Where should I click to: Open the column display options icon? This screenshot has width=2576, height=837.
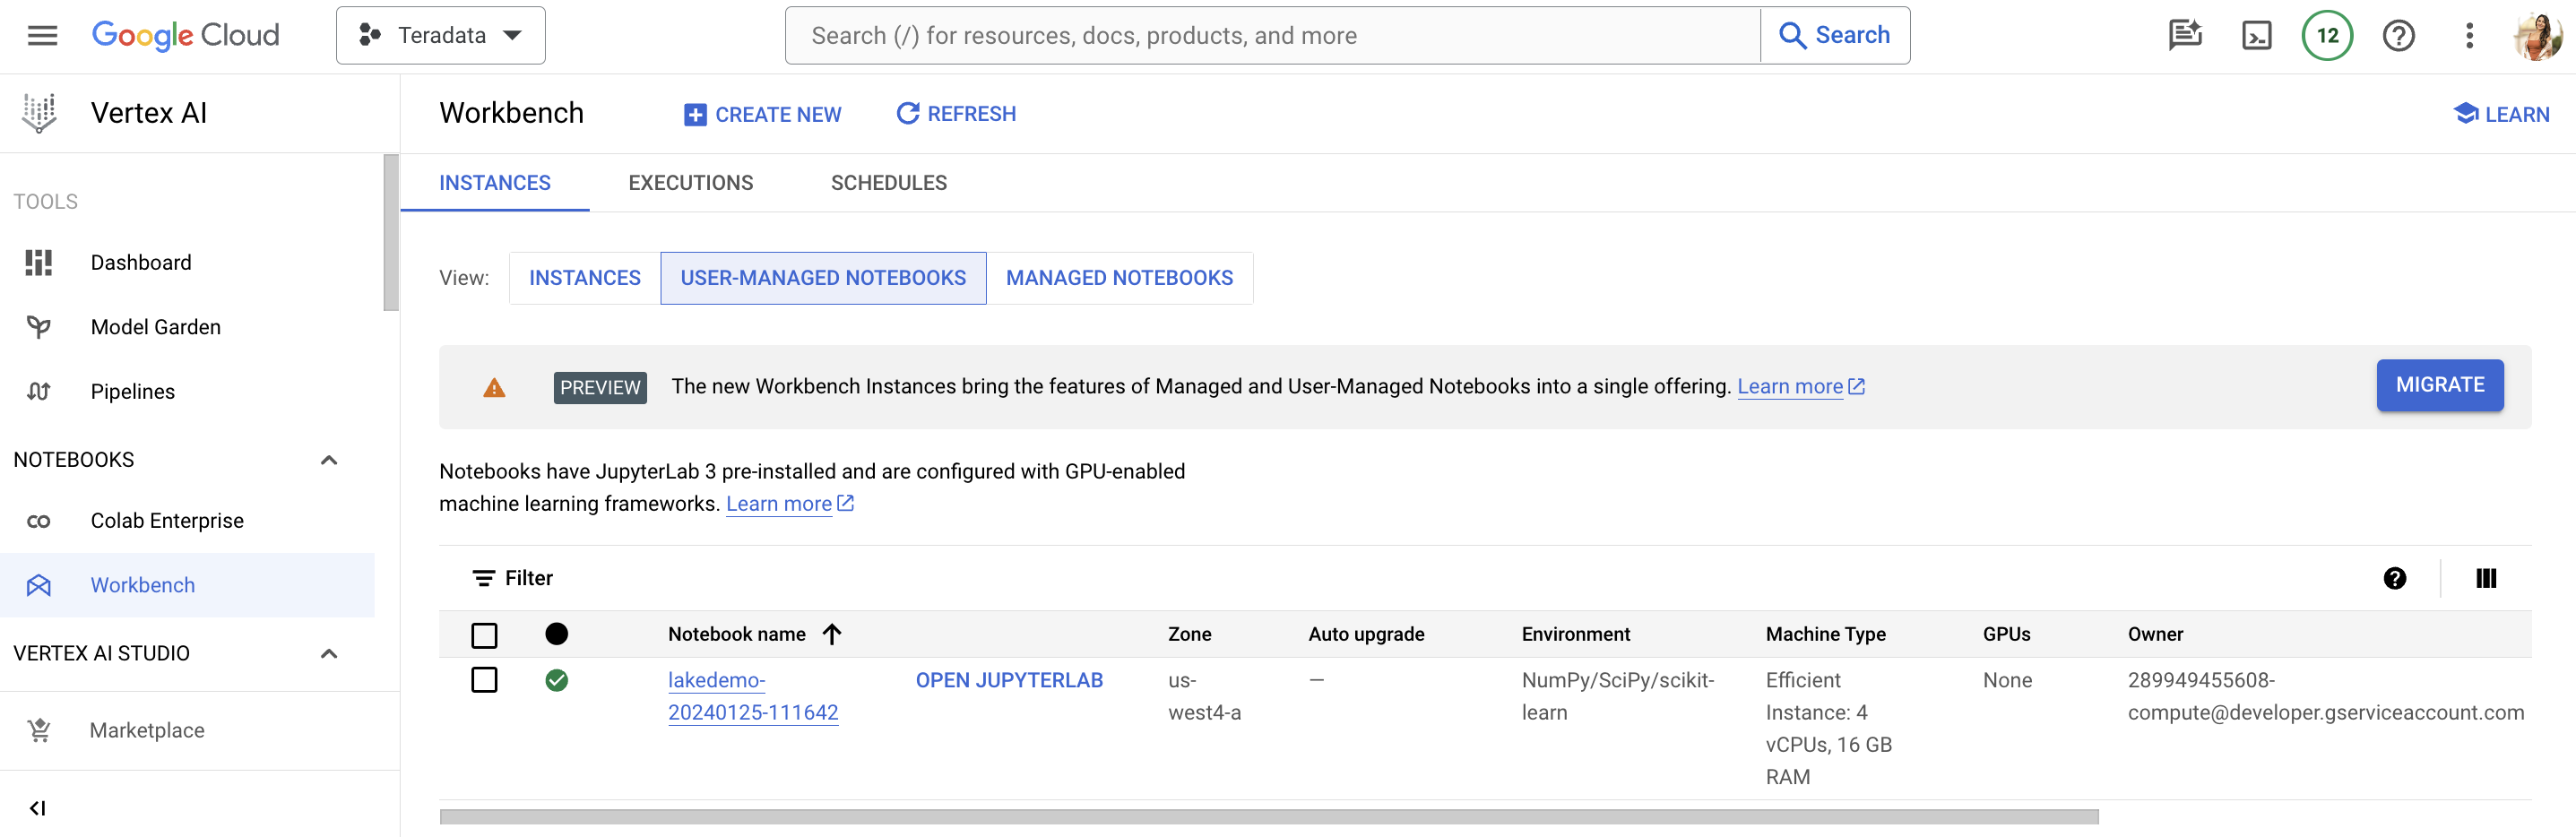(2485, 579)
